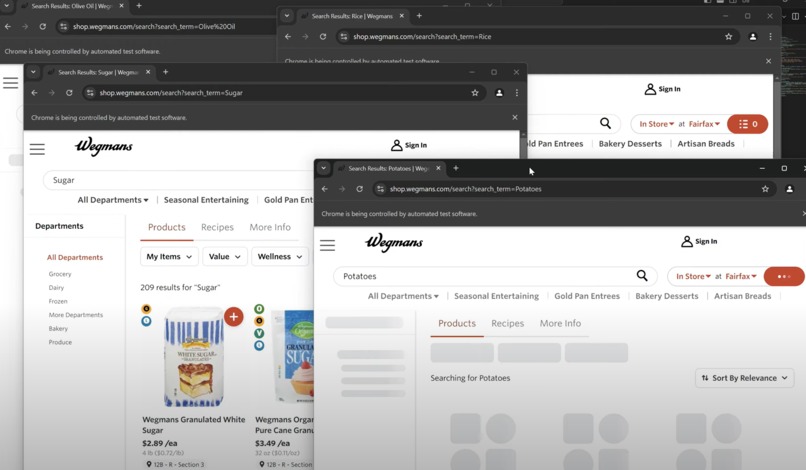
Task: Click search magnifier in Rice window
Action: click(606, 123)
